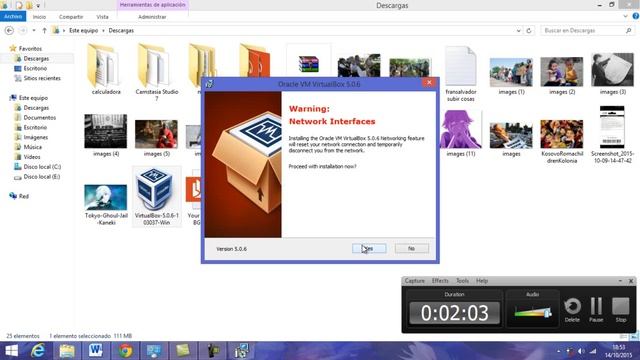Switch to VirtualBox installer taskbar icon

[x=241, y=351]
